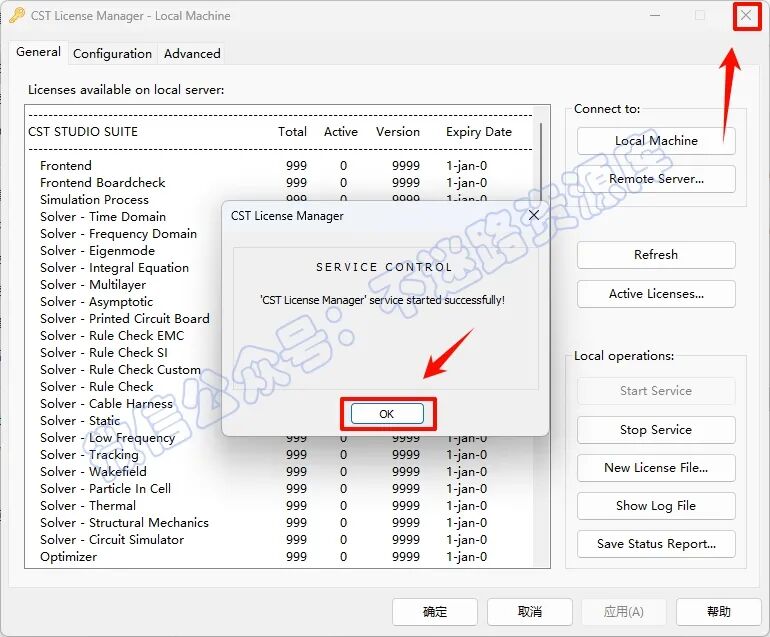Click the 帮助 button
This screenshot has height=637, width=770.
pos(718,611)
